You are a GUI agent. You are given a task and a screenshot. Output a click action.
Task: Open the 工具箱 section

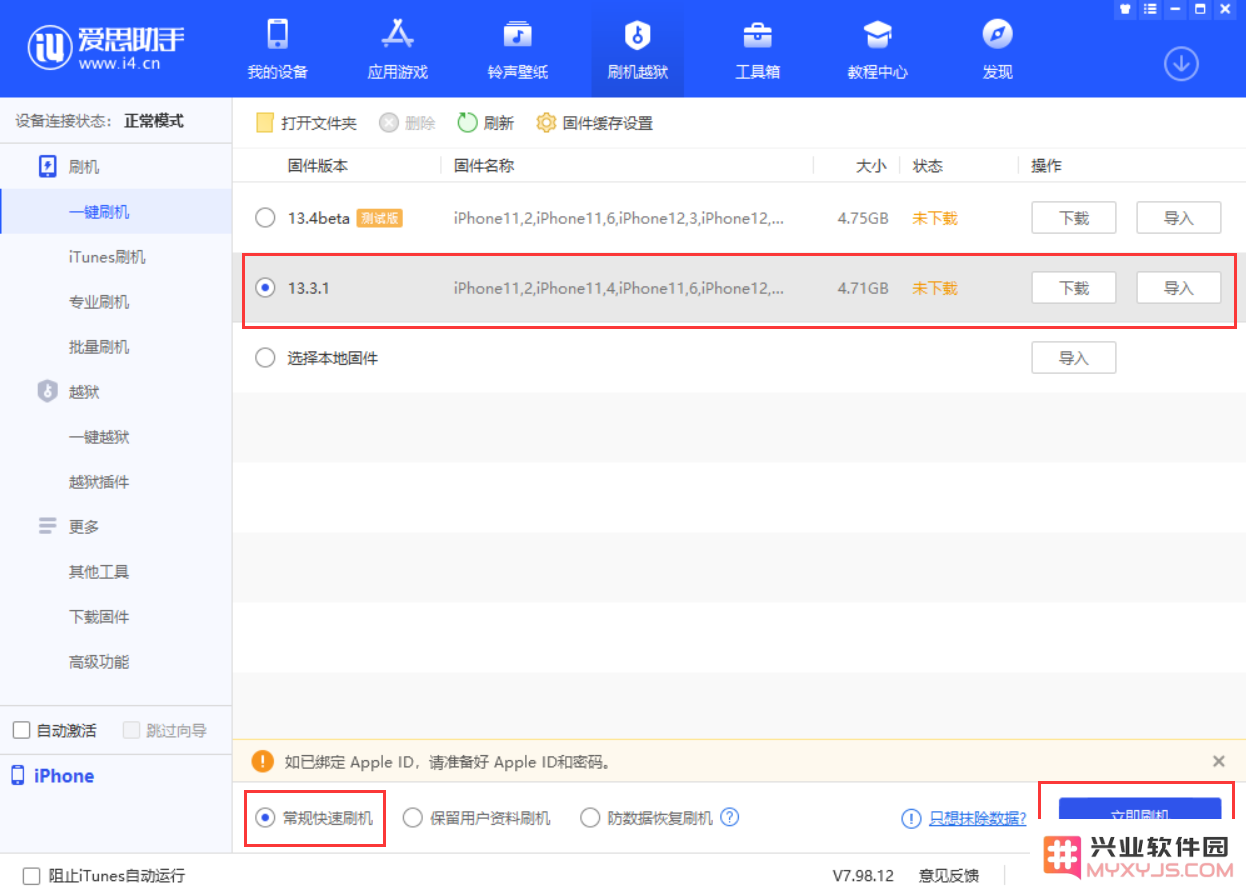coord(757,49)
